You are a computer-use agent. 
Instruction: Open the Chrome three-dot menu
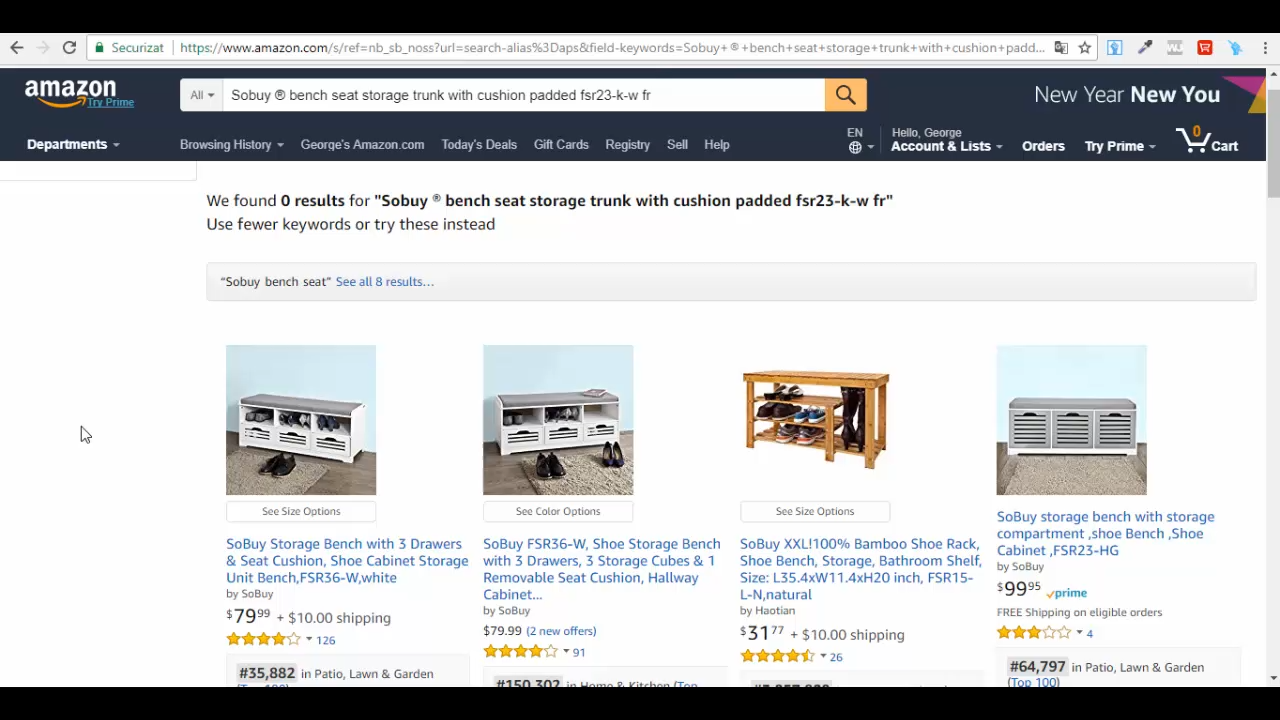(x=1265, y=47)
